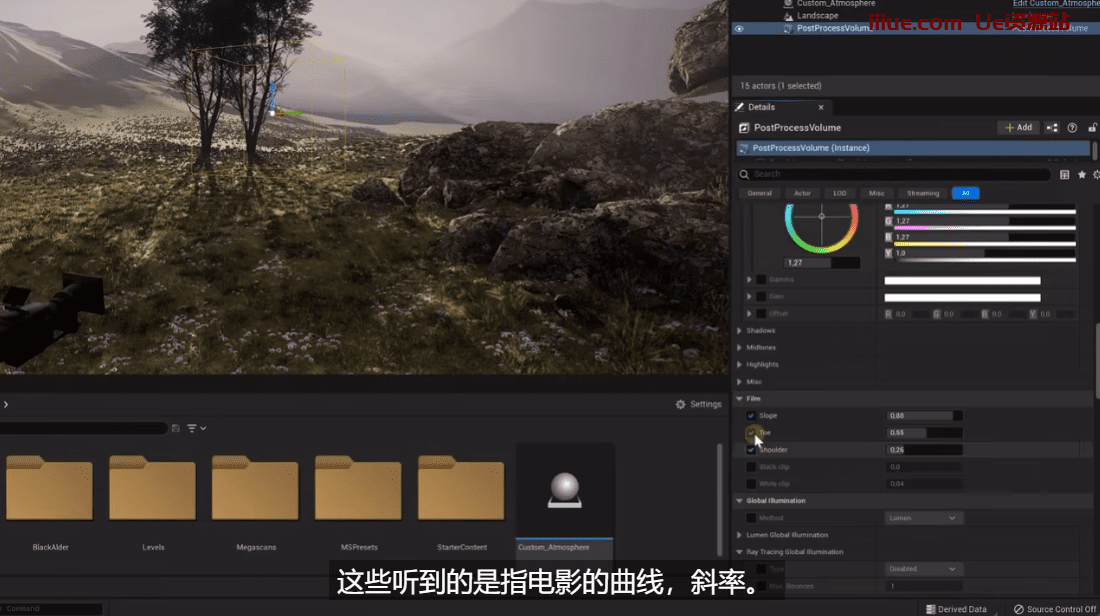The image size is (1100, 616).
Task: Open the Lumen method dropdown
Action: pyautogui.click(x=924, y=518)
